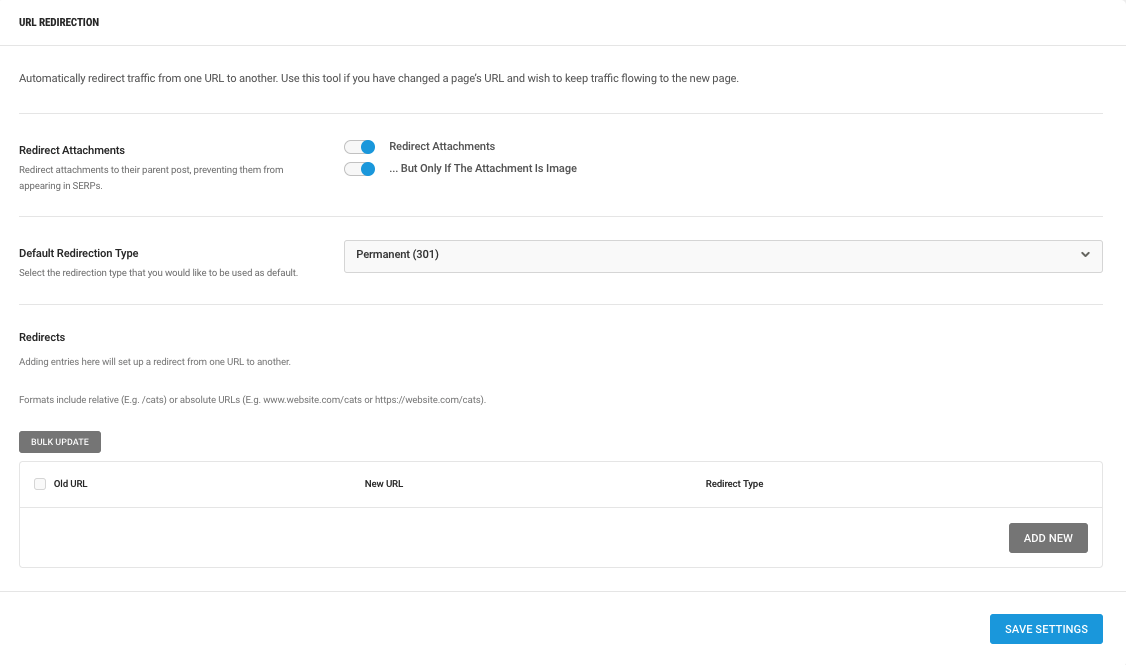Click the URL Redirection page title

tap(59, 22)
